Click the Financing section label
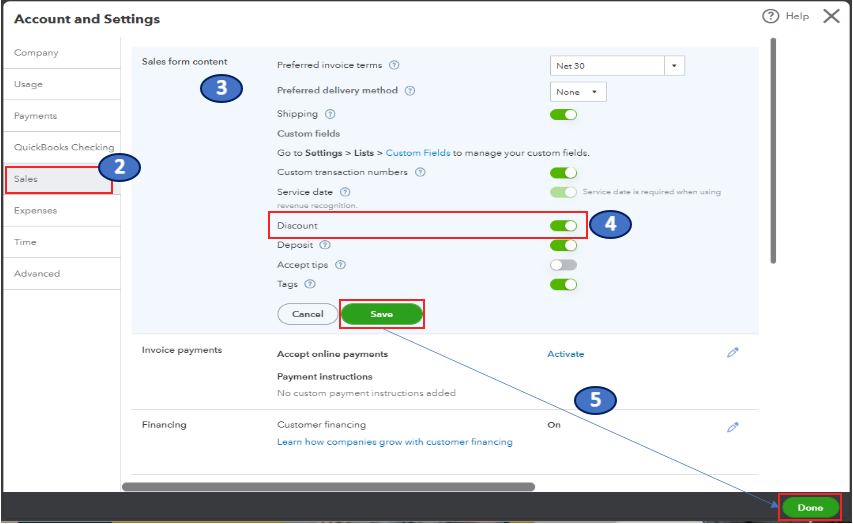 pyautogui.click(x=164, y=424)
